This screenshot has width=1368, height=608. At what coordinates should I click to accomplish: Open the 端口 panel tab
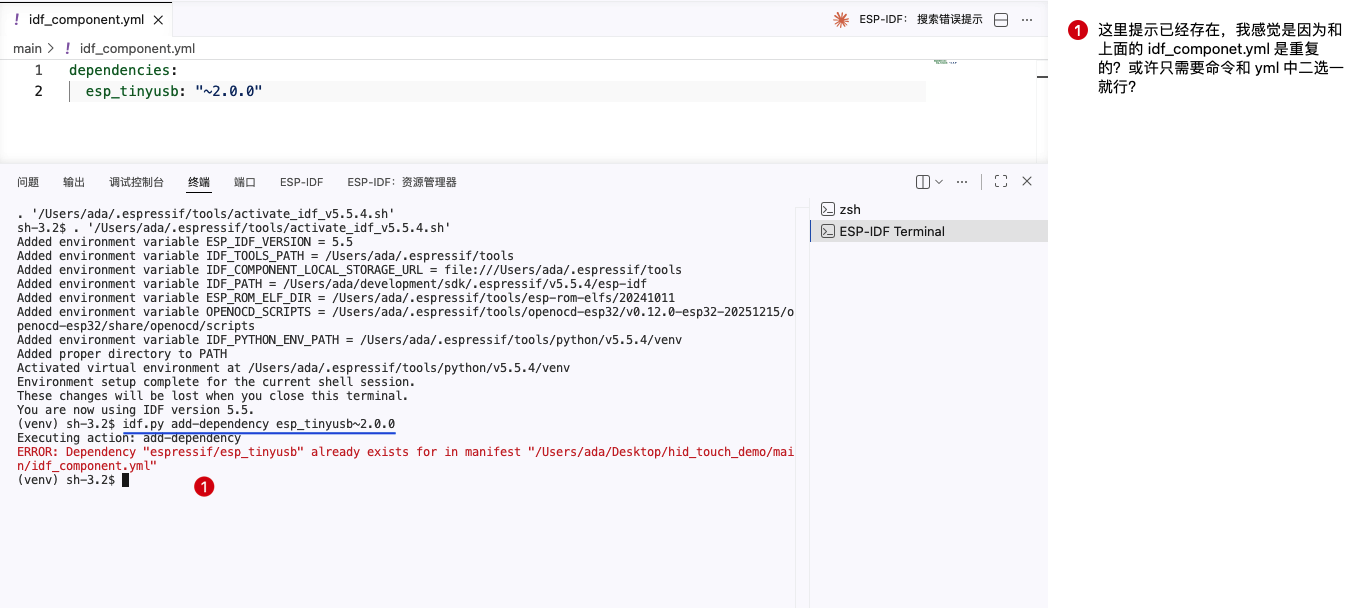pos(245,182)
